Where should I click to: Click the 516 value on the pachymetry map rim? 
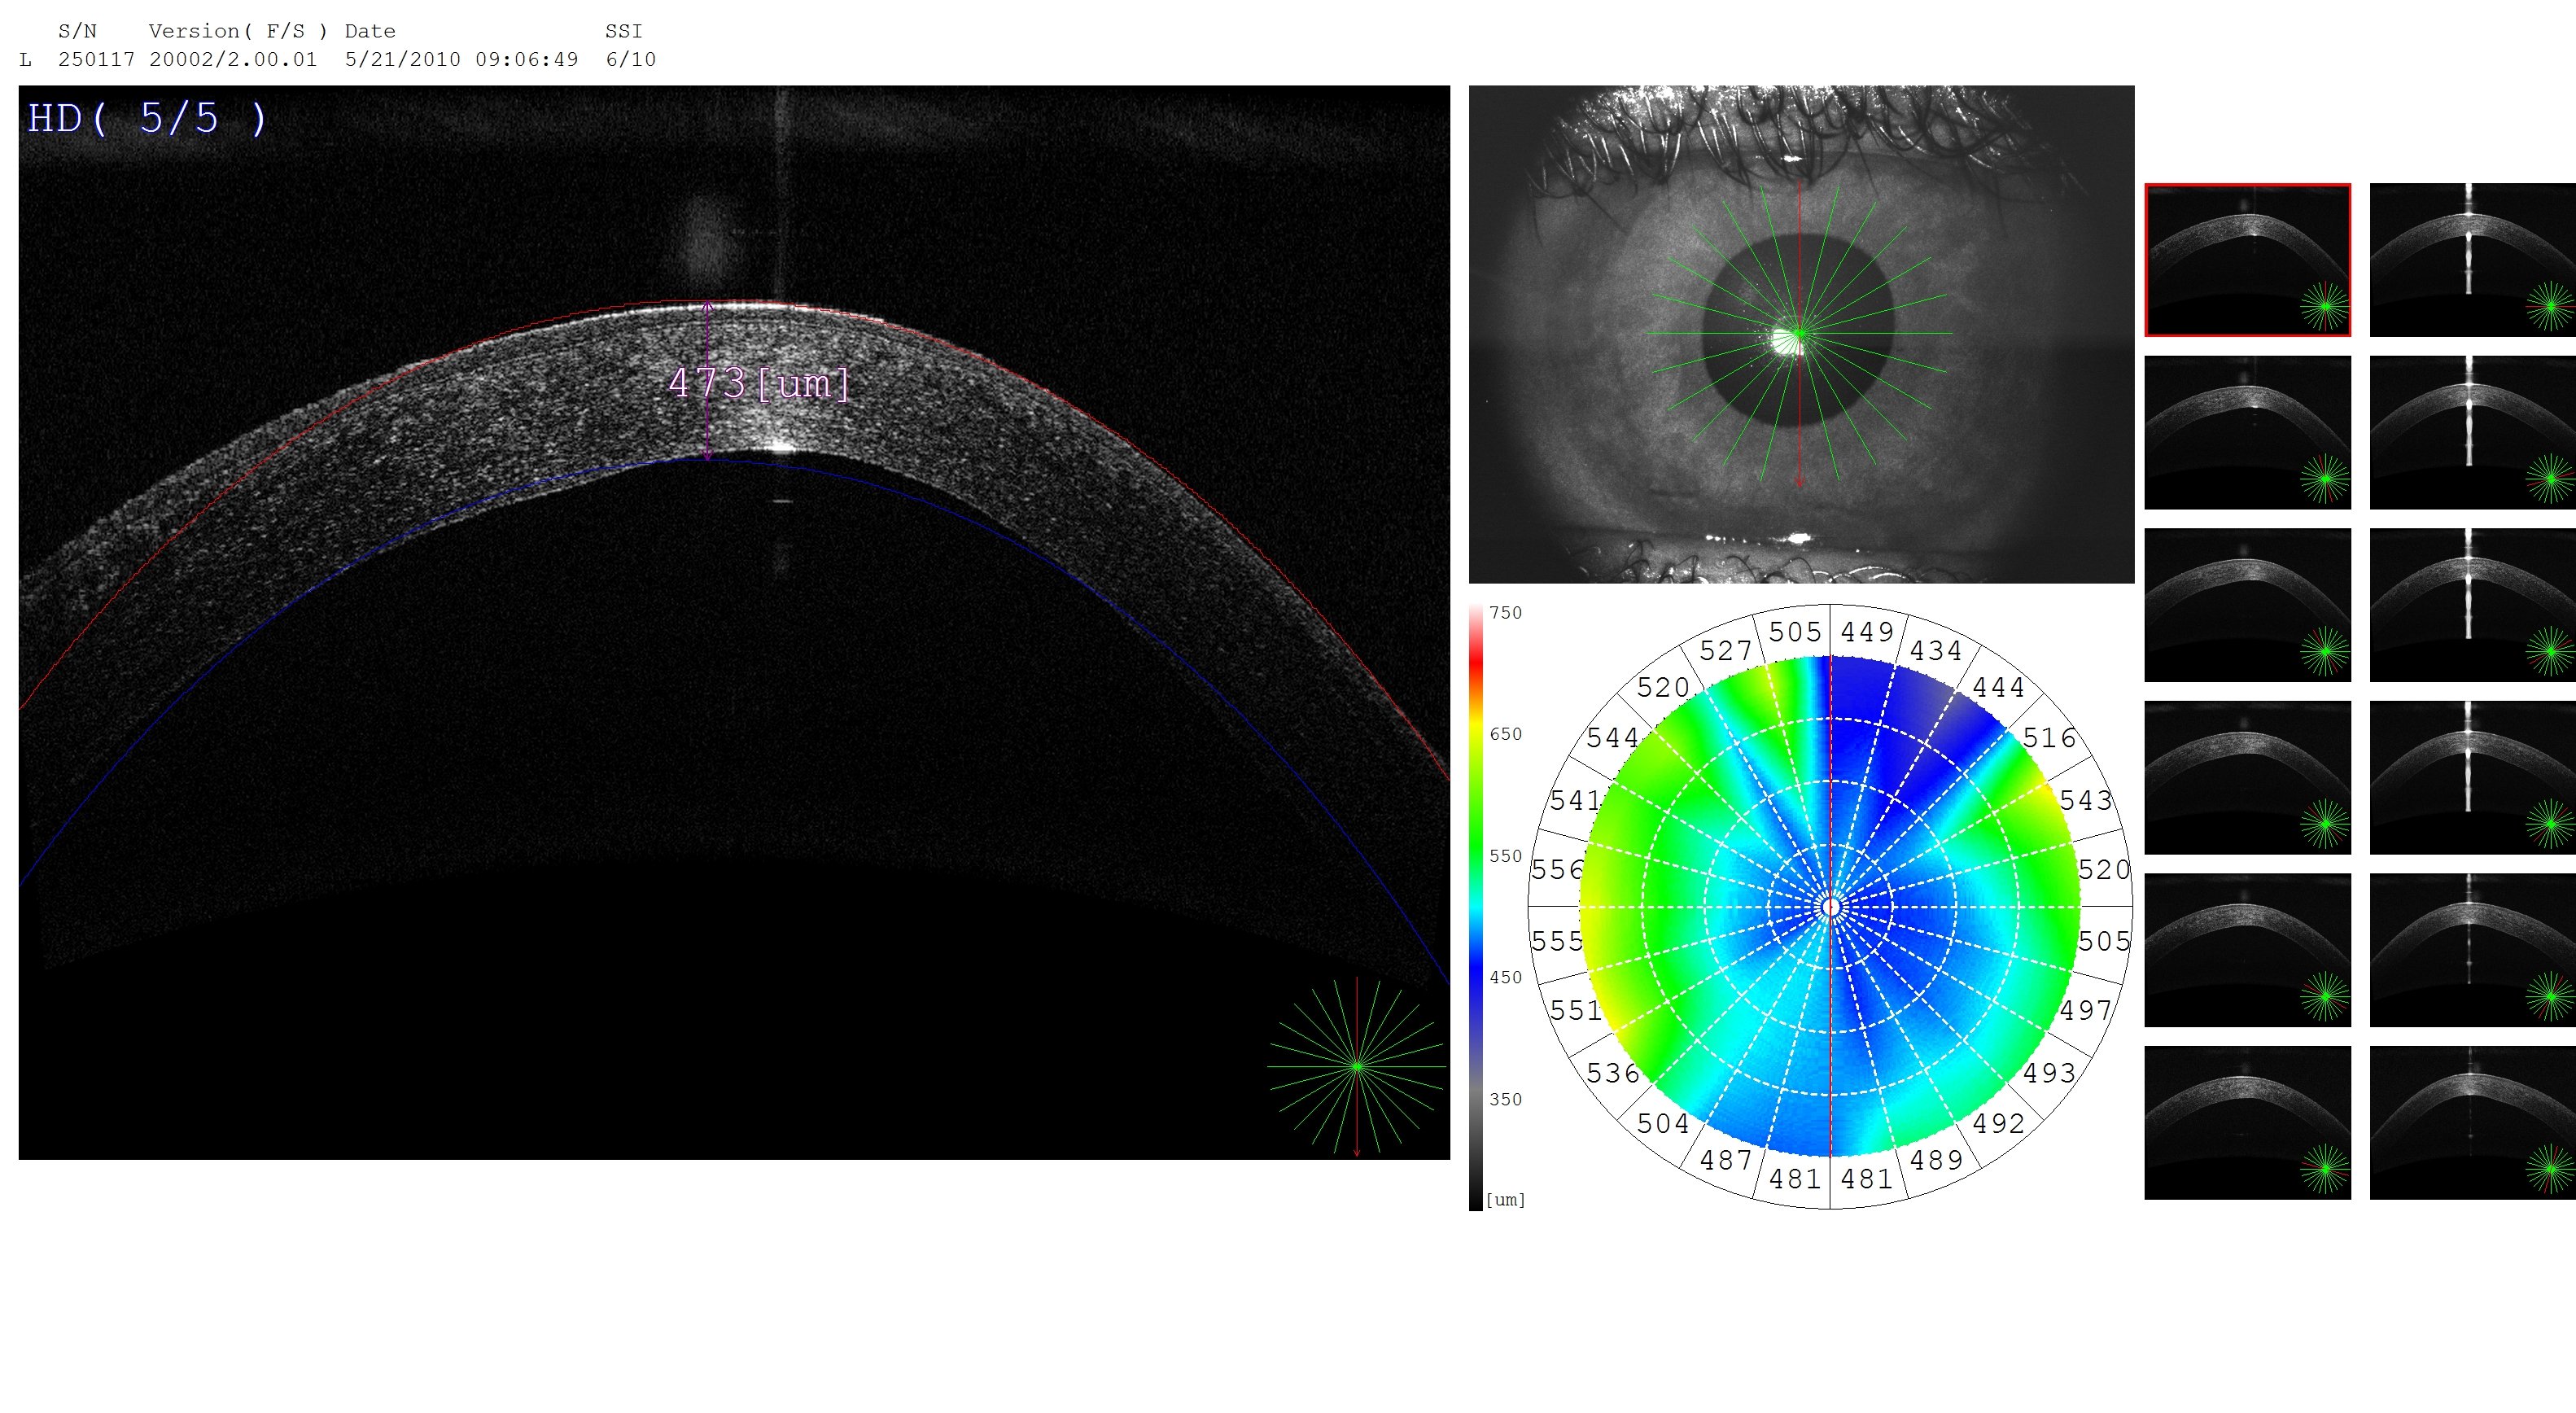click(x=2050, y=738)
